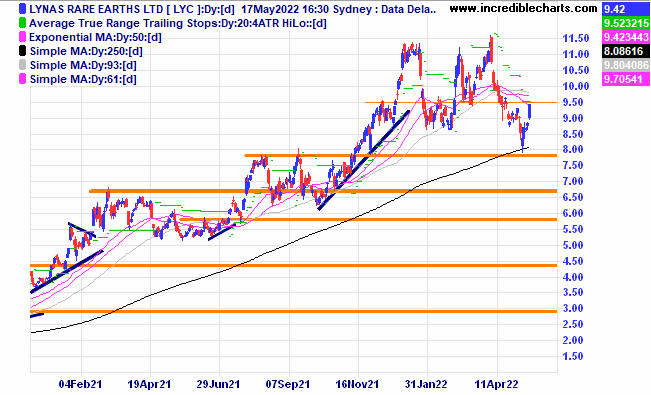Click the 19Apr21 date axis label
Screen dimensions: 651x395
tap(149, 384)
